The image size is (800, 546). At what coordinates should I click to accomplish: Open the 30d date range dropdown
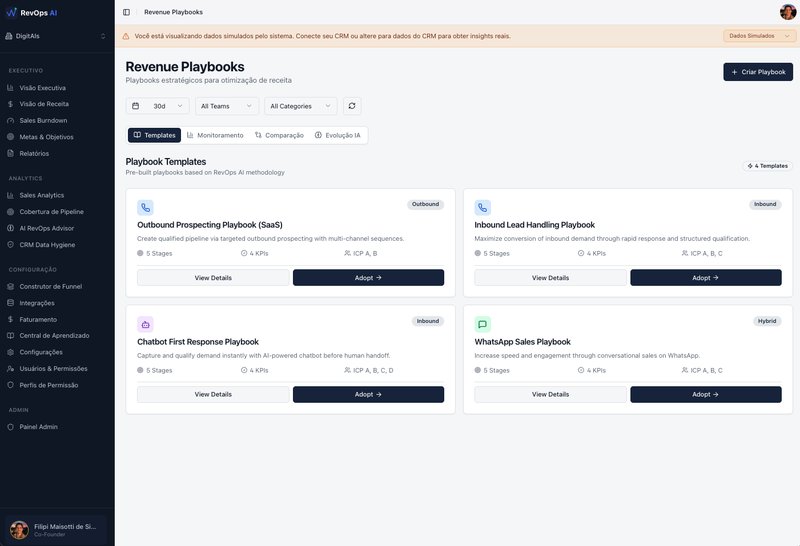tap(158, 106)
